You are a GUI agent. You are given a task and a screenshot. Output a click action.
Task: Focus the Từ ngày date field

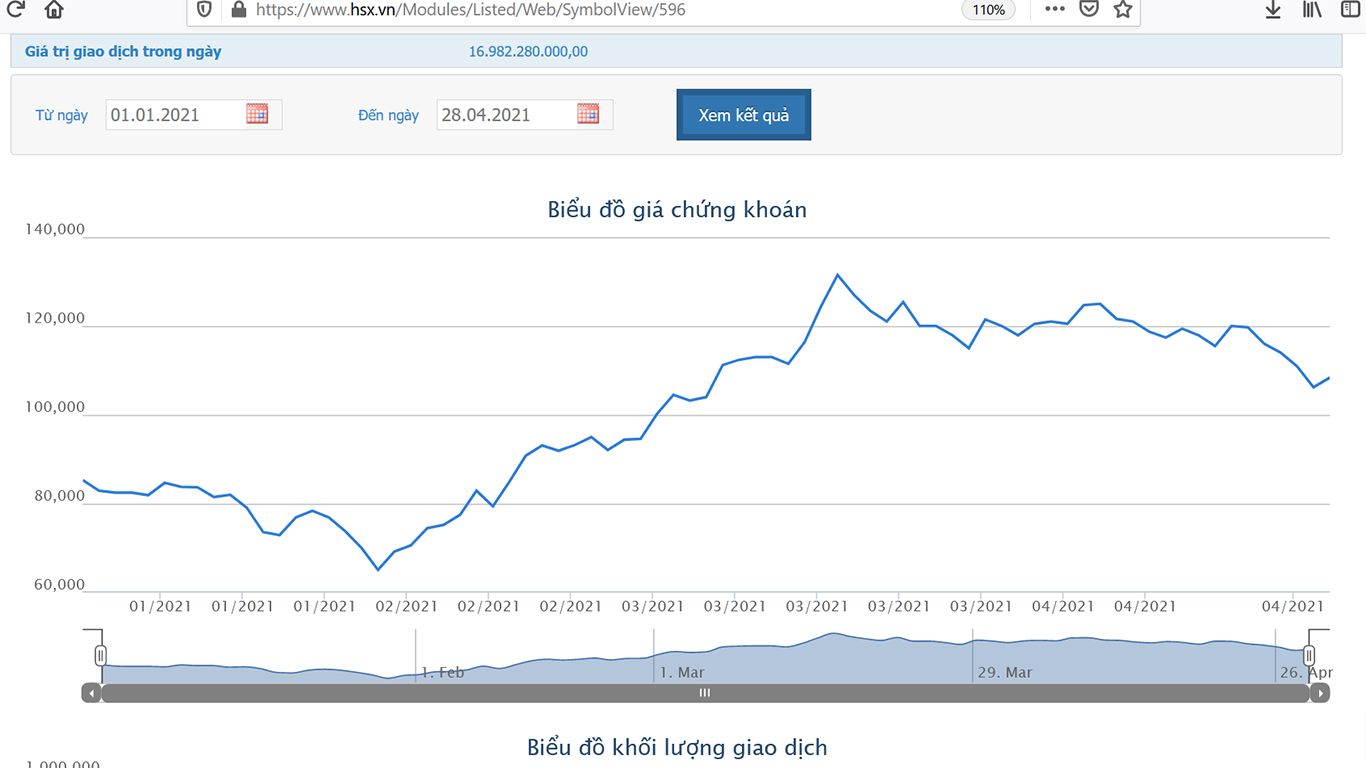click(x=175, y=115)
